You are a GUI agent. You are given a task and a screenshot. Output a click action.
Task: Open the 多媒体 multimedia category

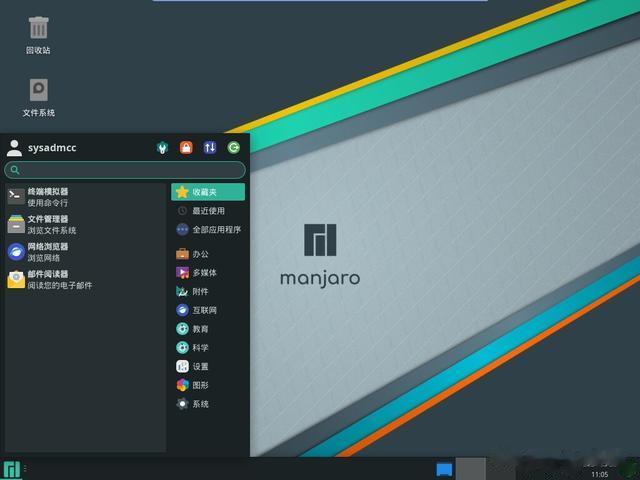coord(208,273)
